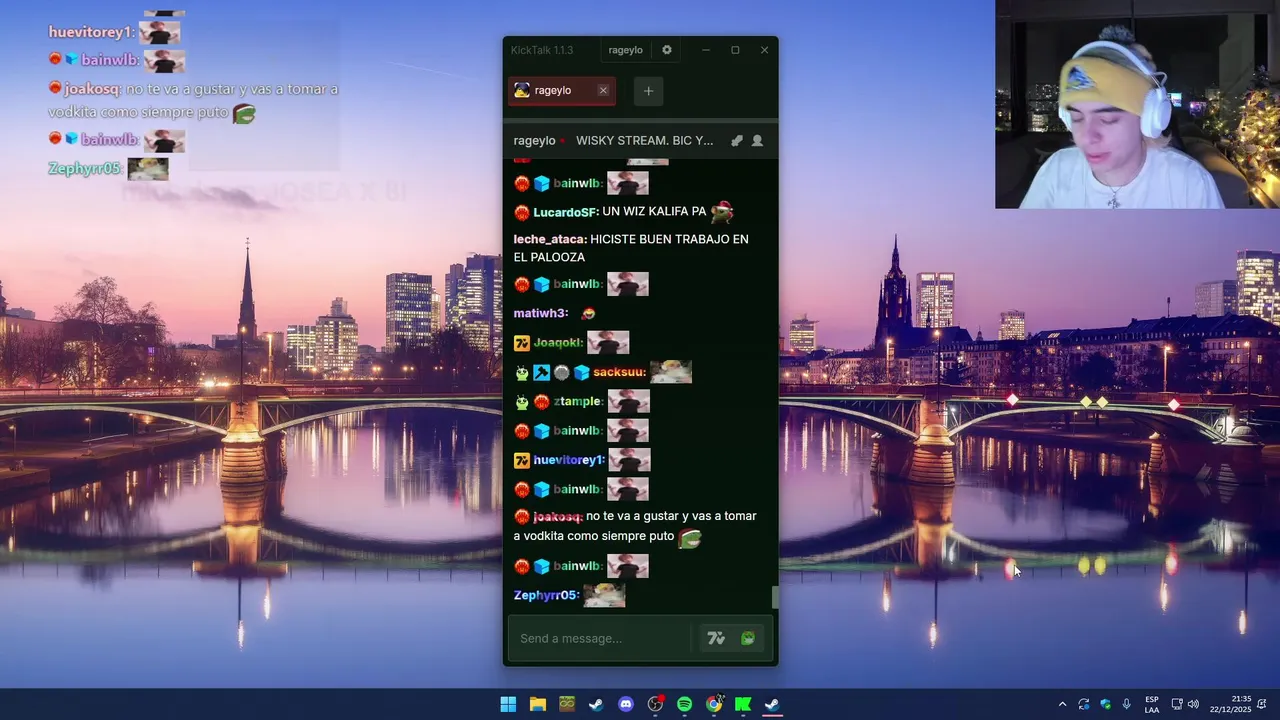Click Zephyrr05's emote image in KickTalk window
The width and height of the screenshot is (1280, 720).
pos(604,595)
